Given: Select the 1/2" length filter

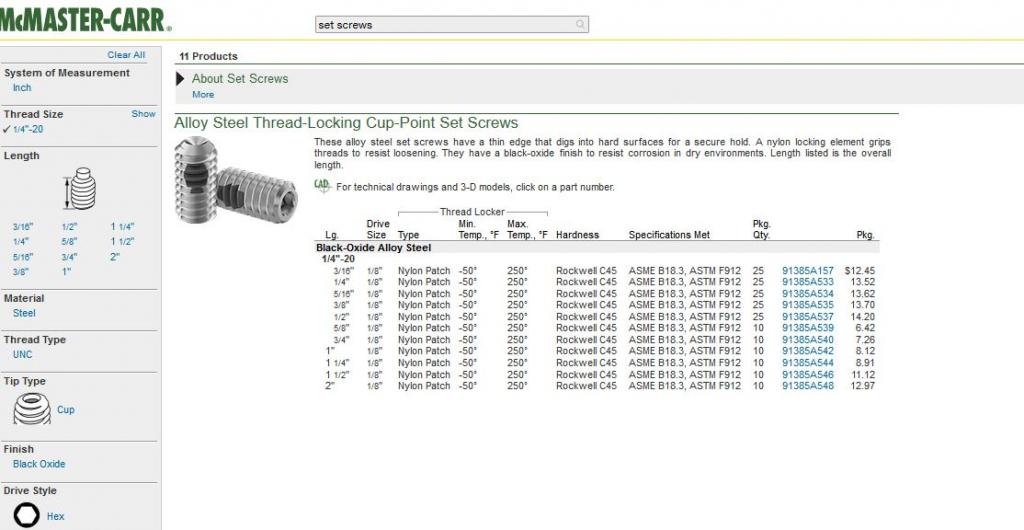Looking at the screenshot, I should pos(69,227).
